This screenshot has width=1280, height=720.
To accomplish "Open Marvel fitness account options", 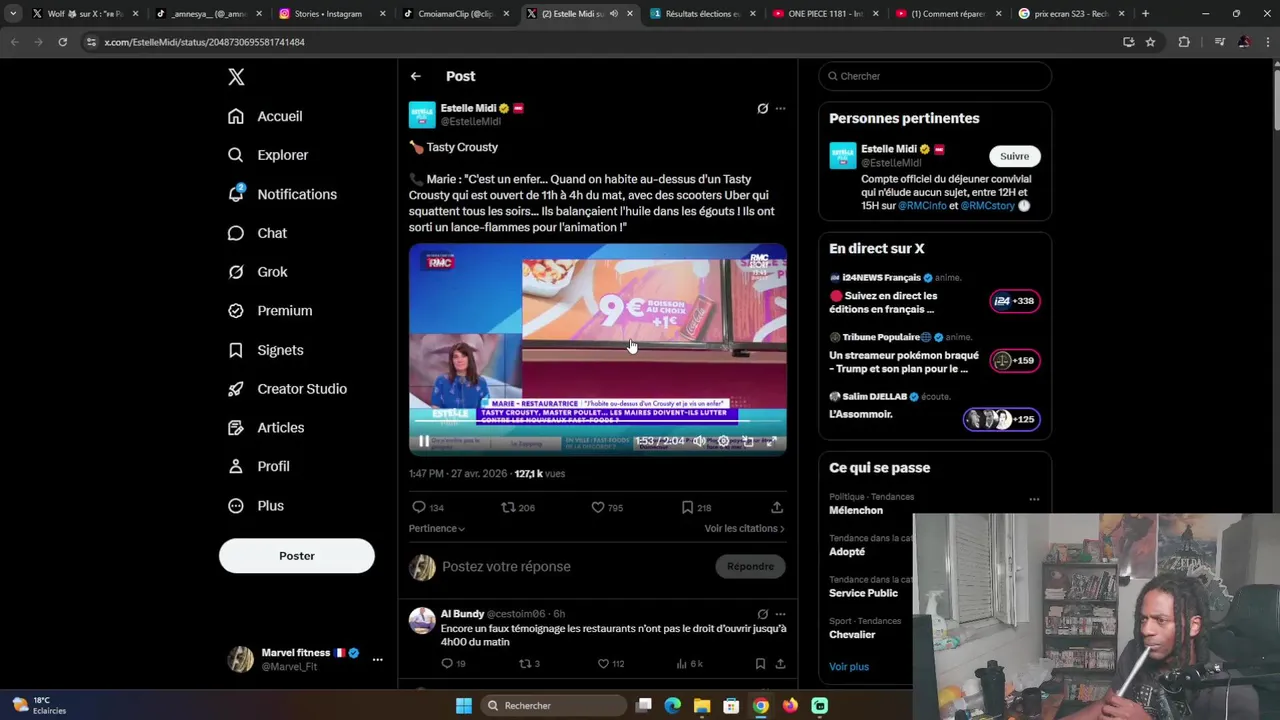I will [377, 659].
